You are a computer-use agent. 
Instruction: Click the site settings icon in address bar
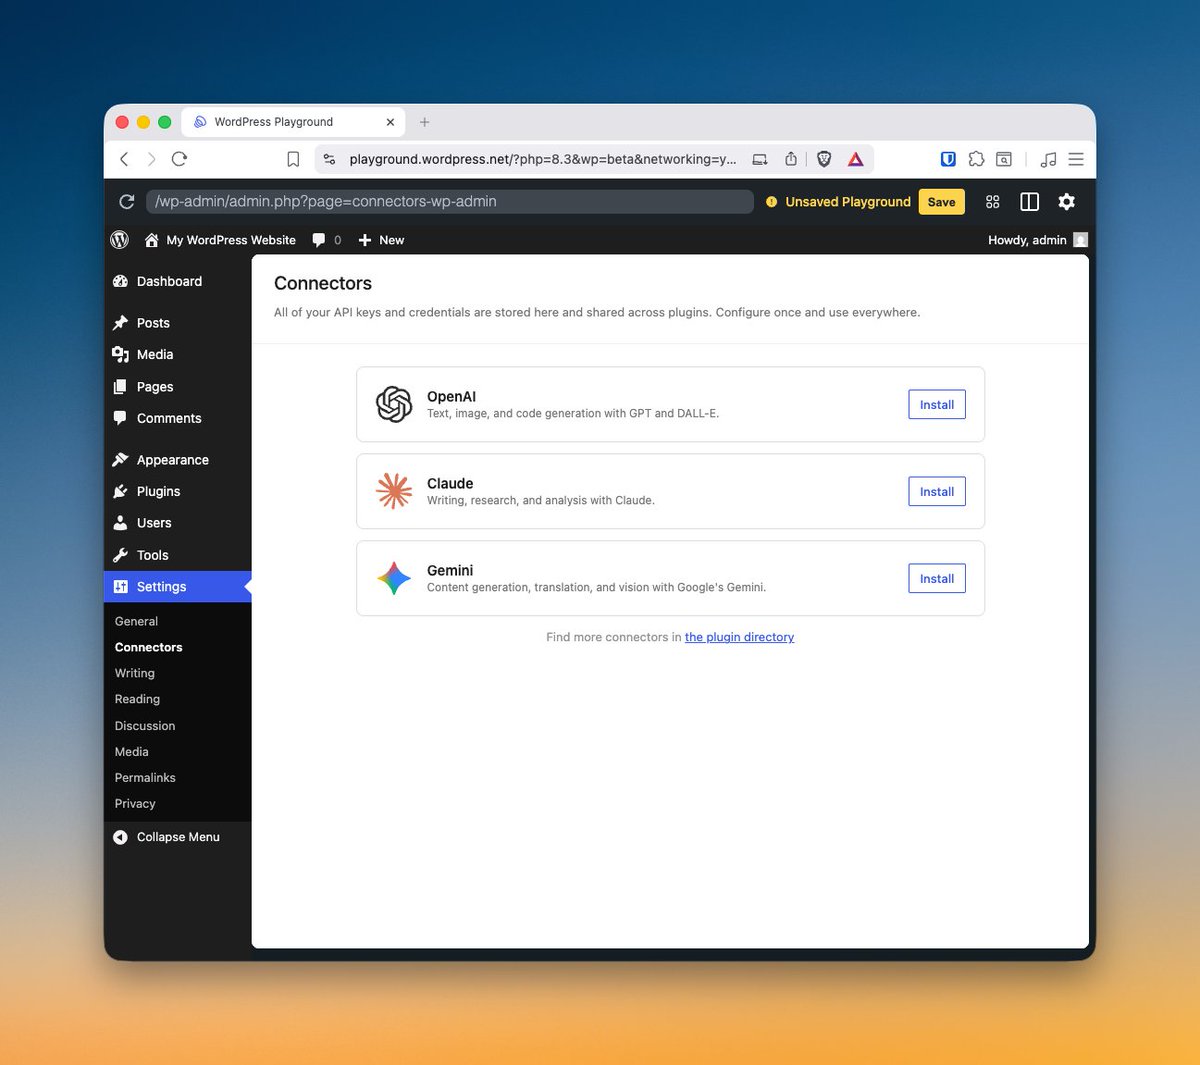click(x=329, y=159)
